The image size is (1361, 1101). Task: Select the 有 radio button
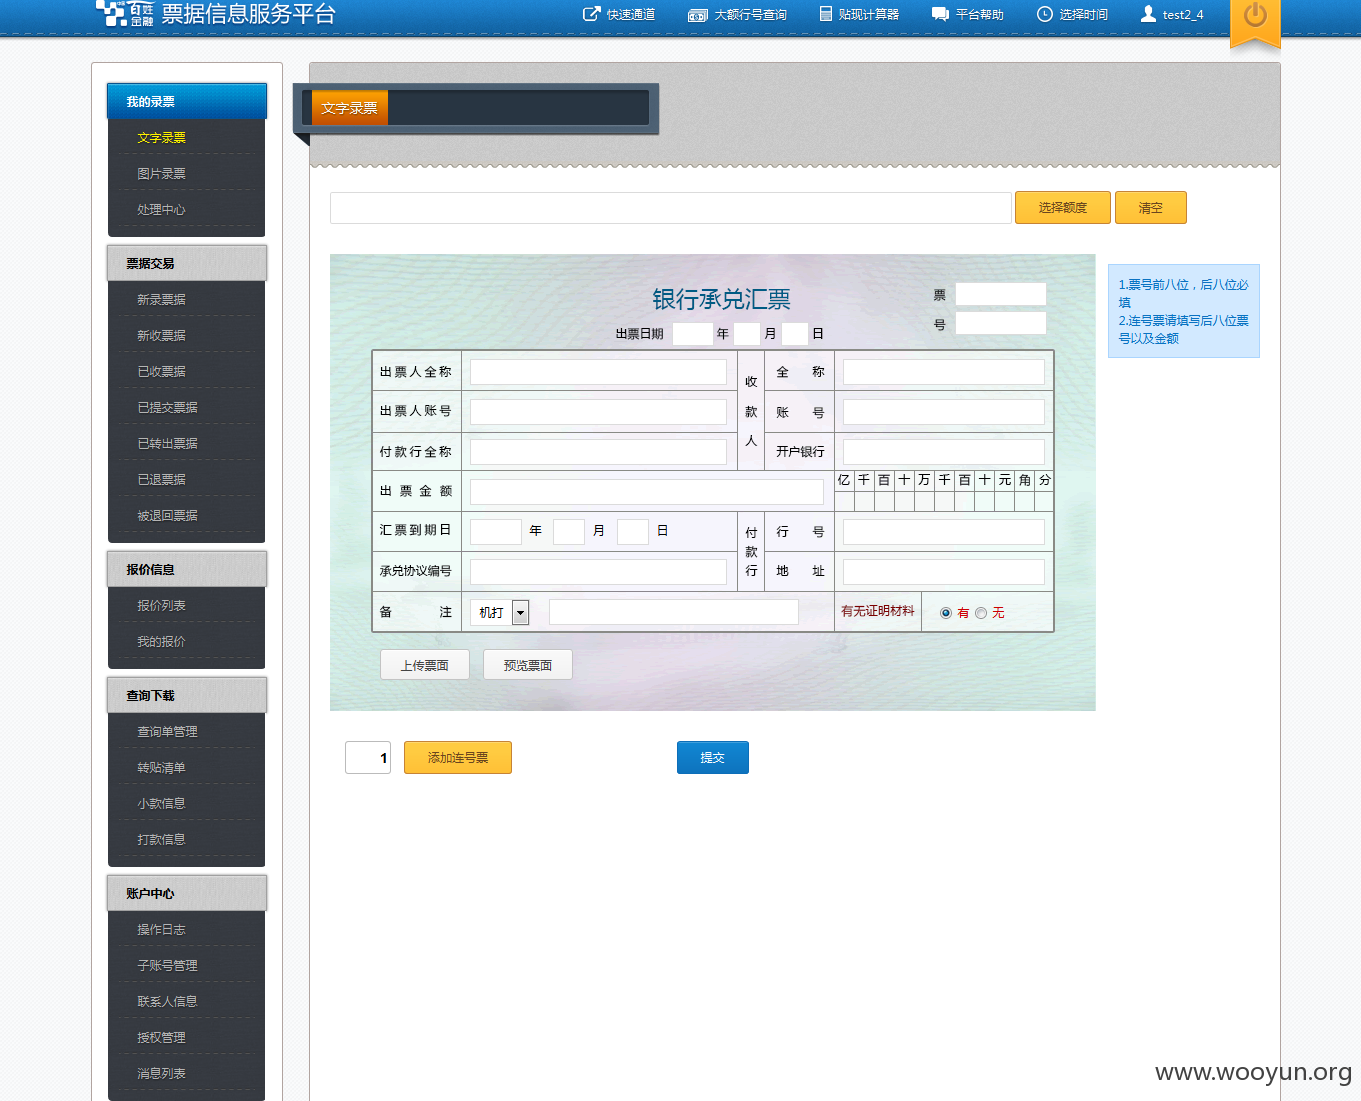946,613
